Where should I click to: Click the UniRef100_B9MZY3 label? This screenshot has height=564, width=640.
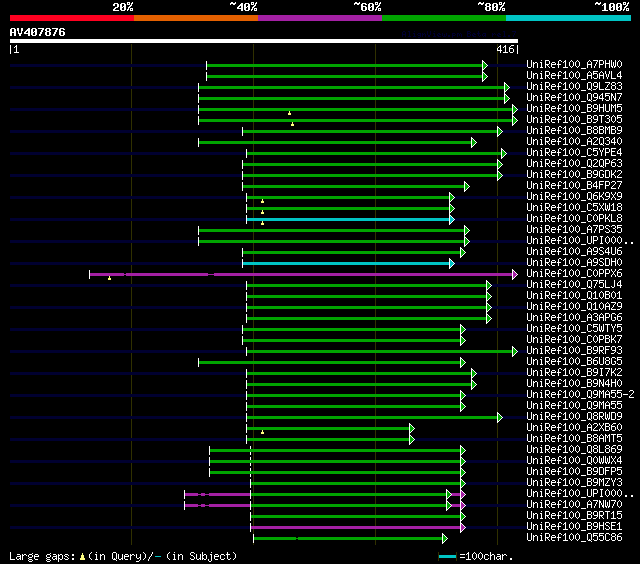tap(574, 483)
